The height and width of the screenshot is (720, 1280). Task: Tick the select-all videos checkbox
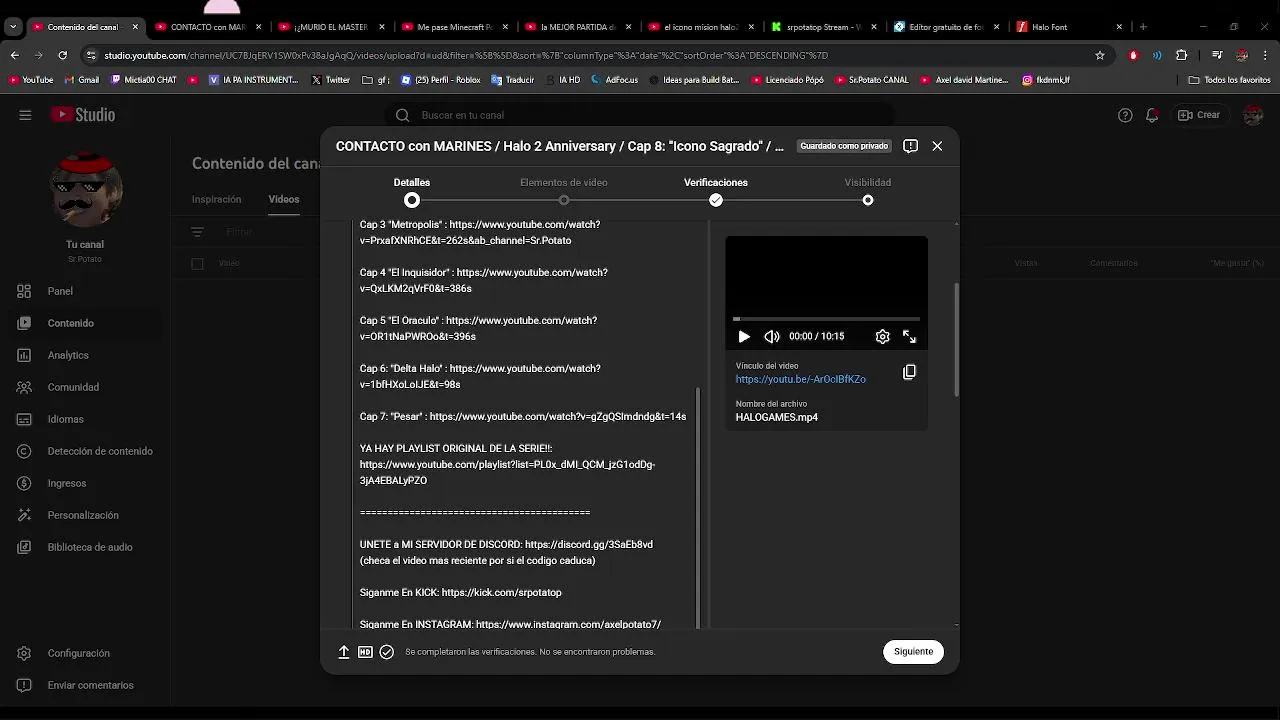point(197,264)
